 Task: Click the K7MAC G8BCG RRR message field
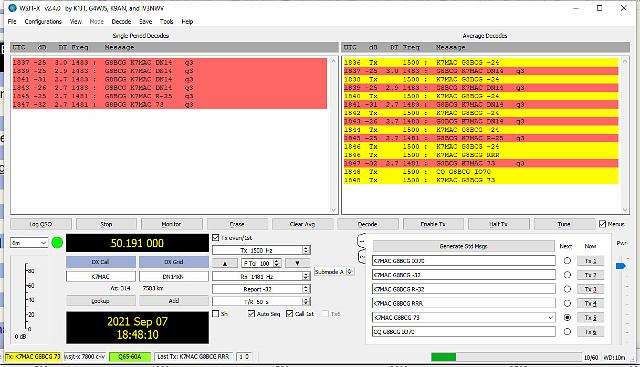coord(464,303)
